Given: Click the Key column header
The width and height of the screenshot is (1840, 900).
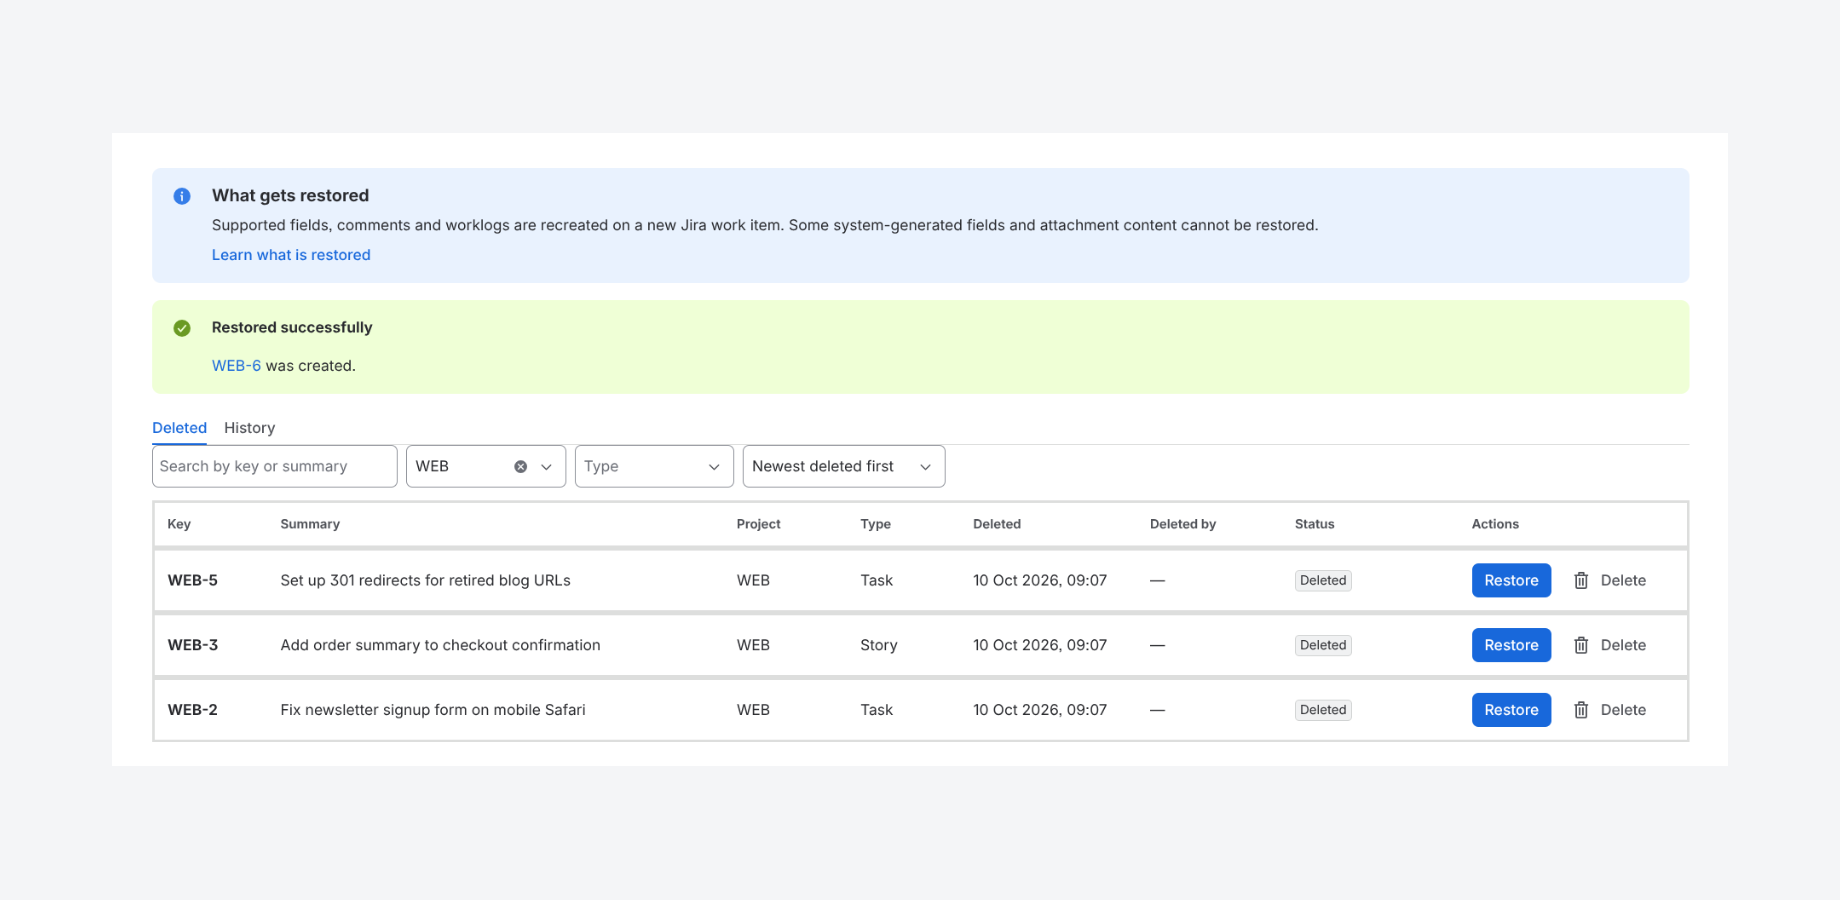Looking at the screenshot, I should pos(179,524).
